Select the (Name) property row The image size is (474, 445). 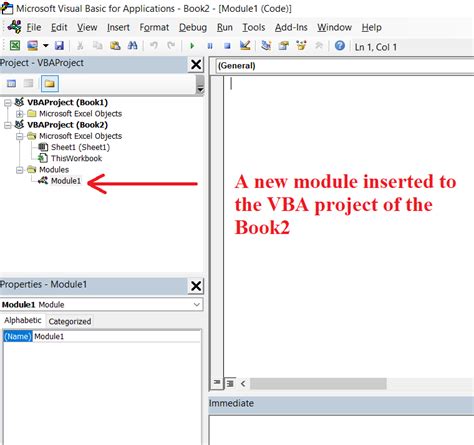click(x=18, y=336)
